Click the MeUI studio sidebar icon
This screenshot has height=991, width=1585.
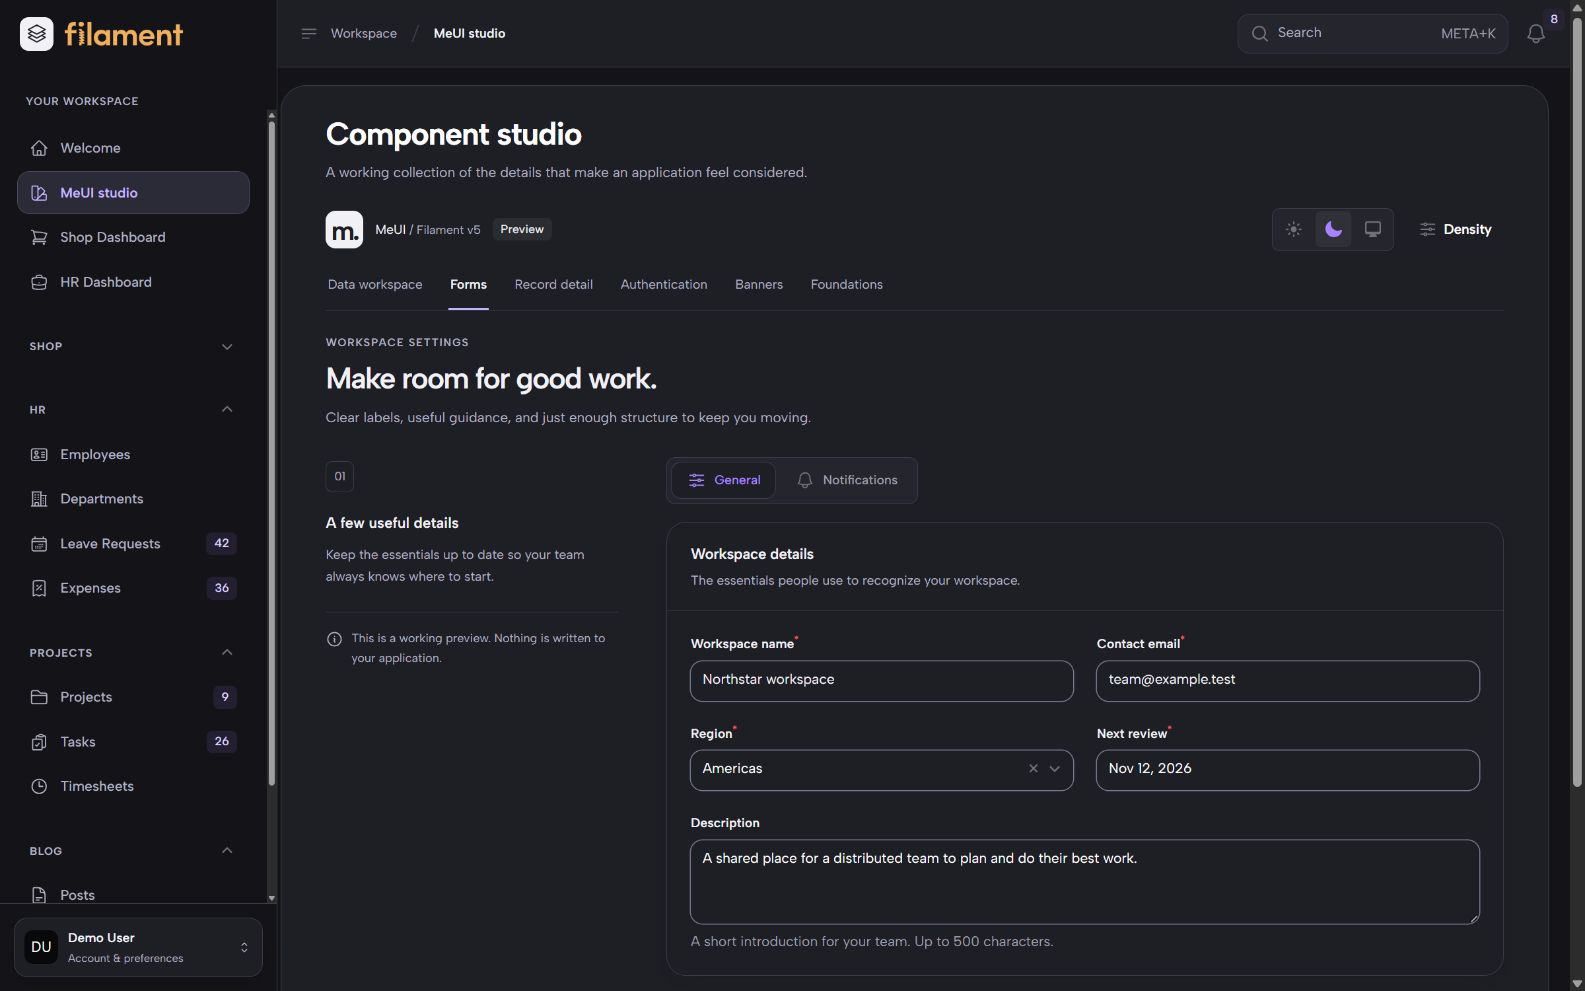coord(39,193)
